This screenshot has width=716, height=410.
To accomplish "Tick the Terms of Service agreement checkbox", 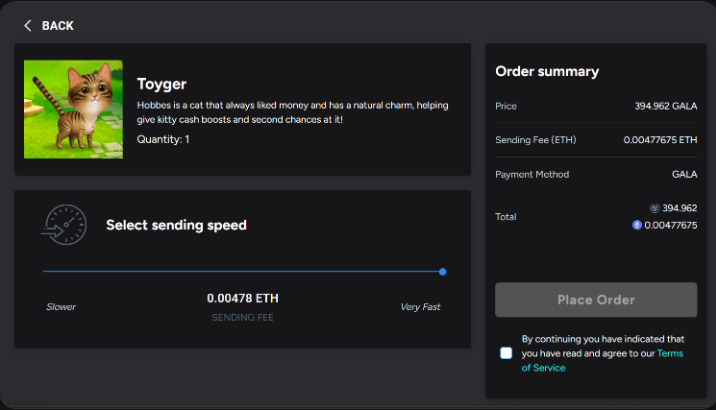I will coord(506,353).
